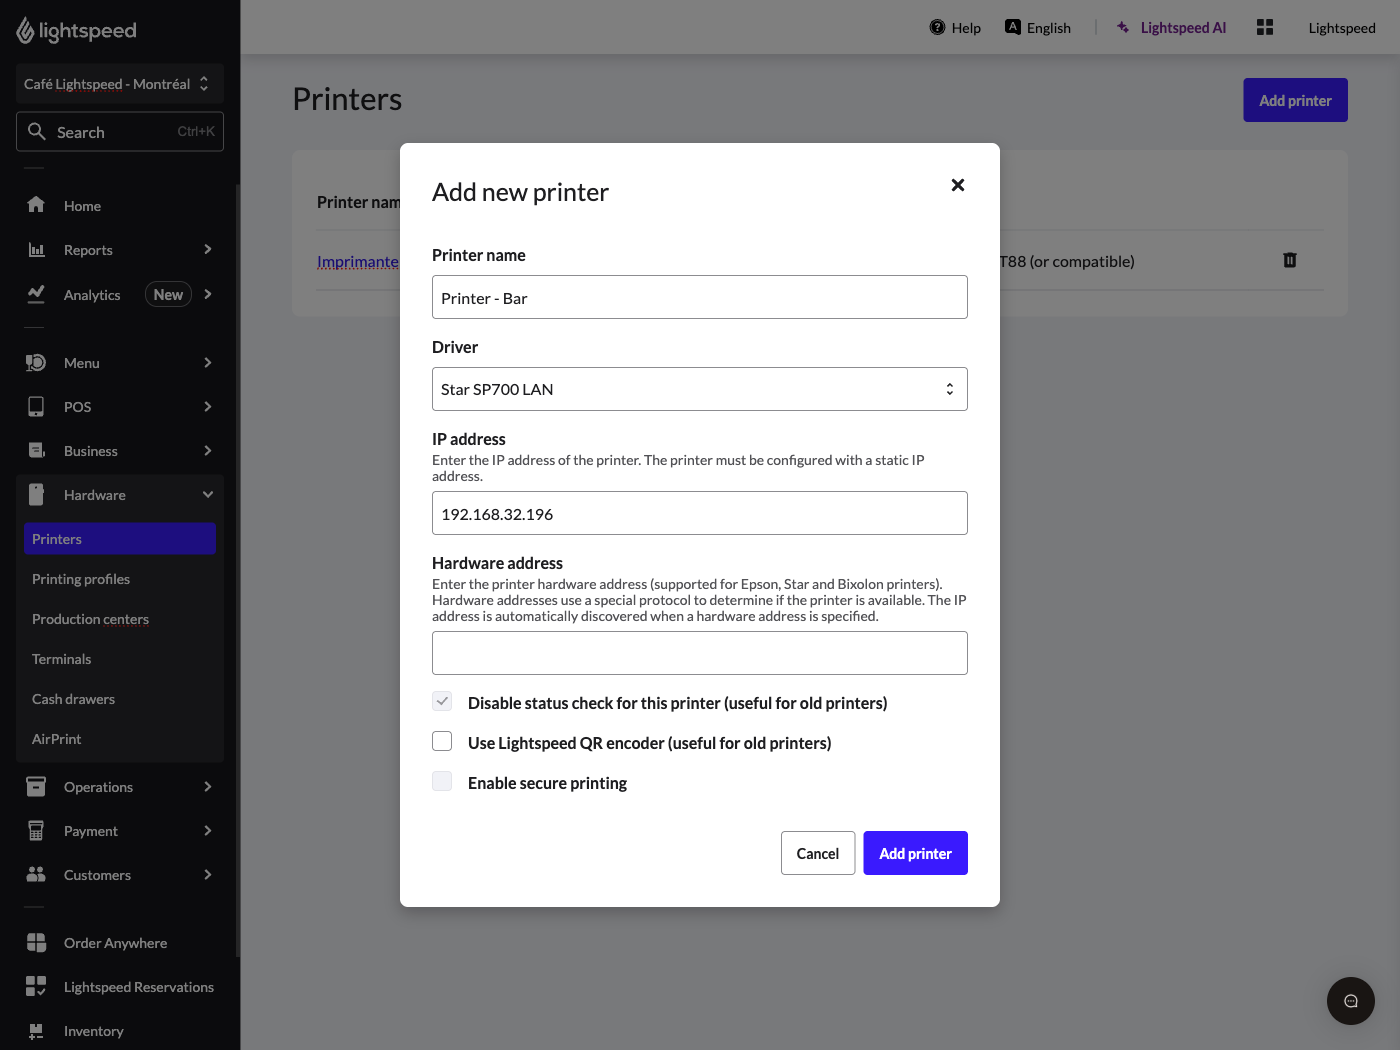The image size is (1400, 1050).
Task: Open the Reports section via its chart icon
Action: pos(36,249)
